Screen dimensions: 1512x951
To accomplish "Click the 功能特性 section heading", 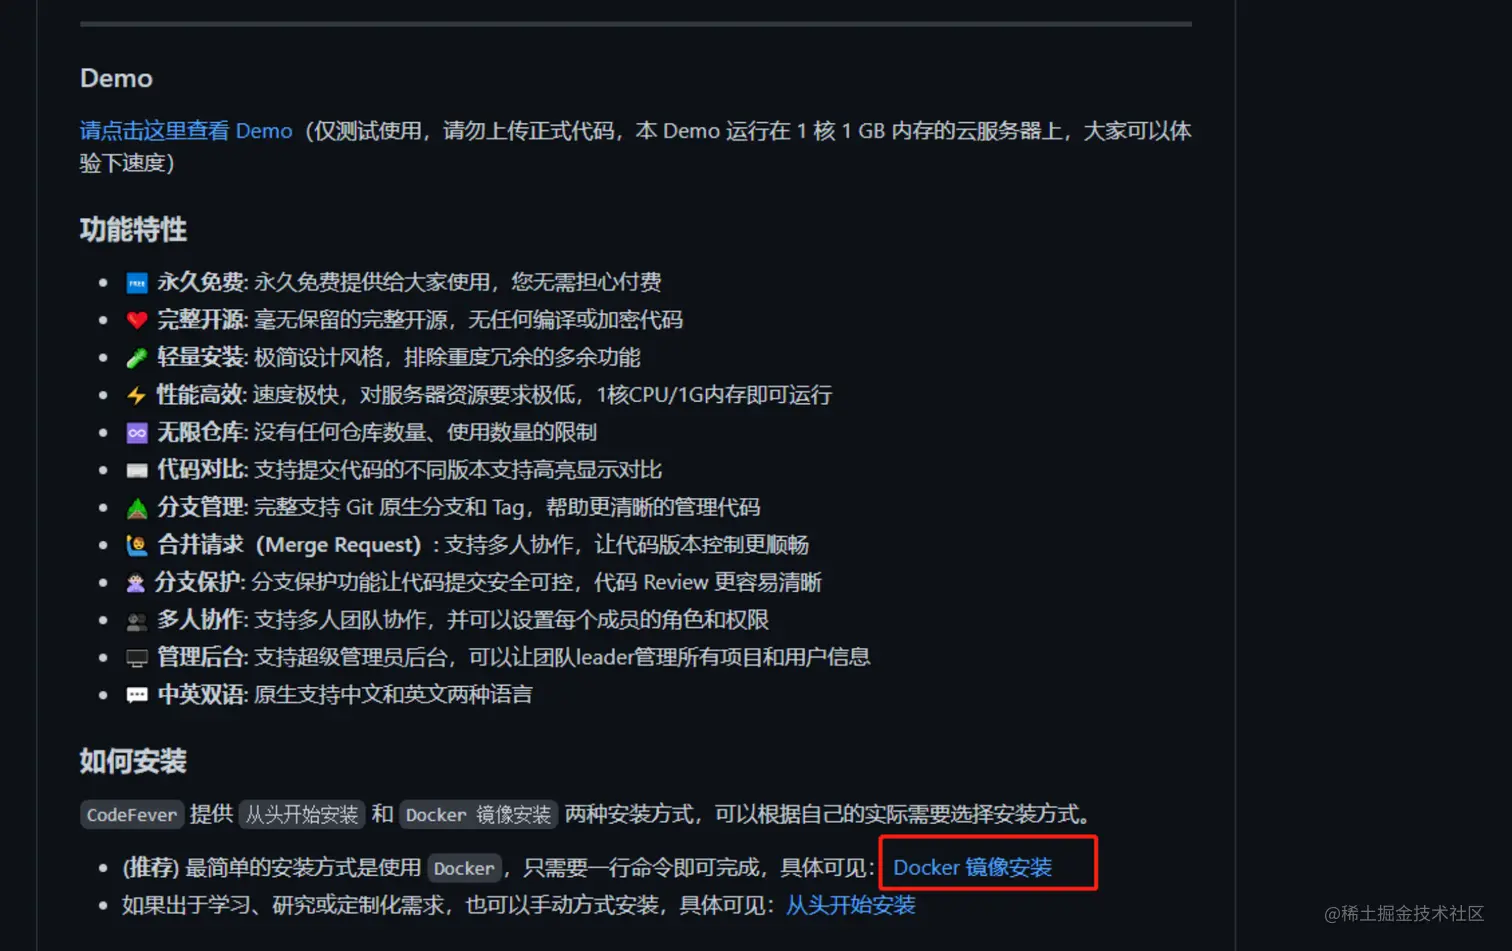I will pyautogui.click(x=133, y=230).
